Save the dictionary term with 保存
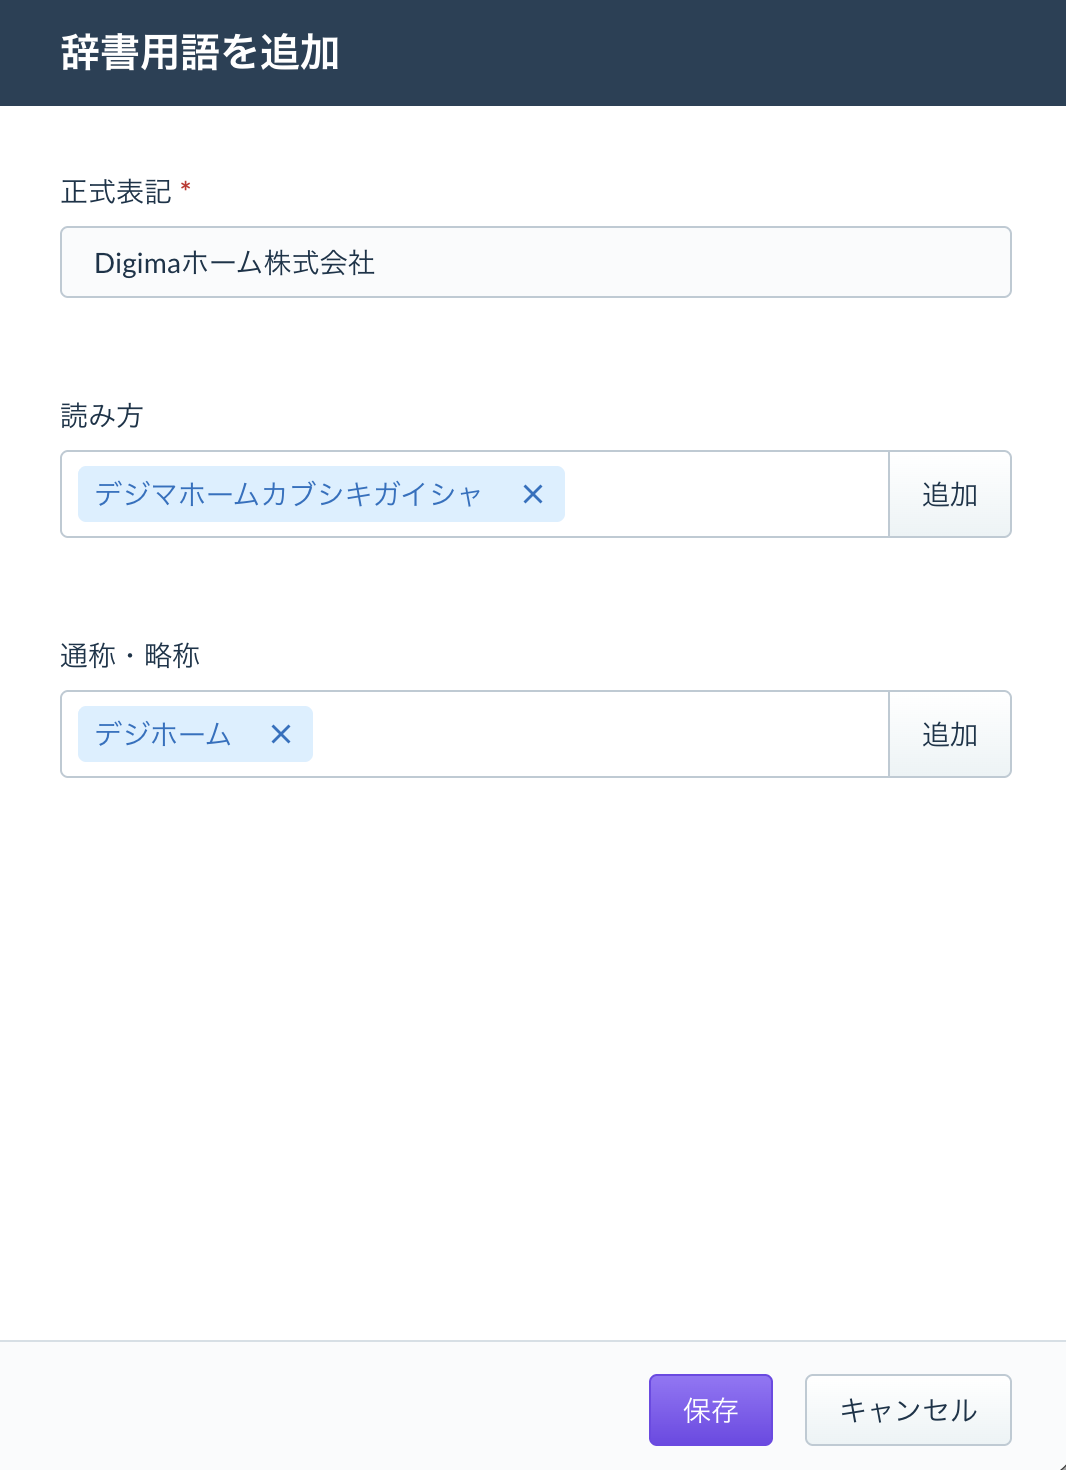This screenshot has width=1066, height=1470. pos(711,1410)
